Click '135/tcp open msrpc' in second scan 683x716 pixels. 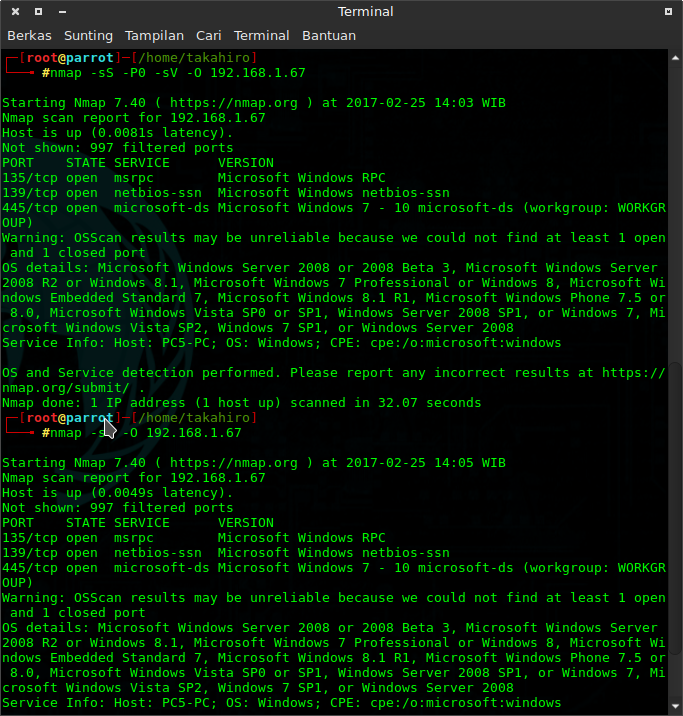tap(78, 537)
